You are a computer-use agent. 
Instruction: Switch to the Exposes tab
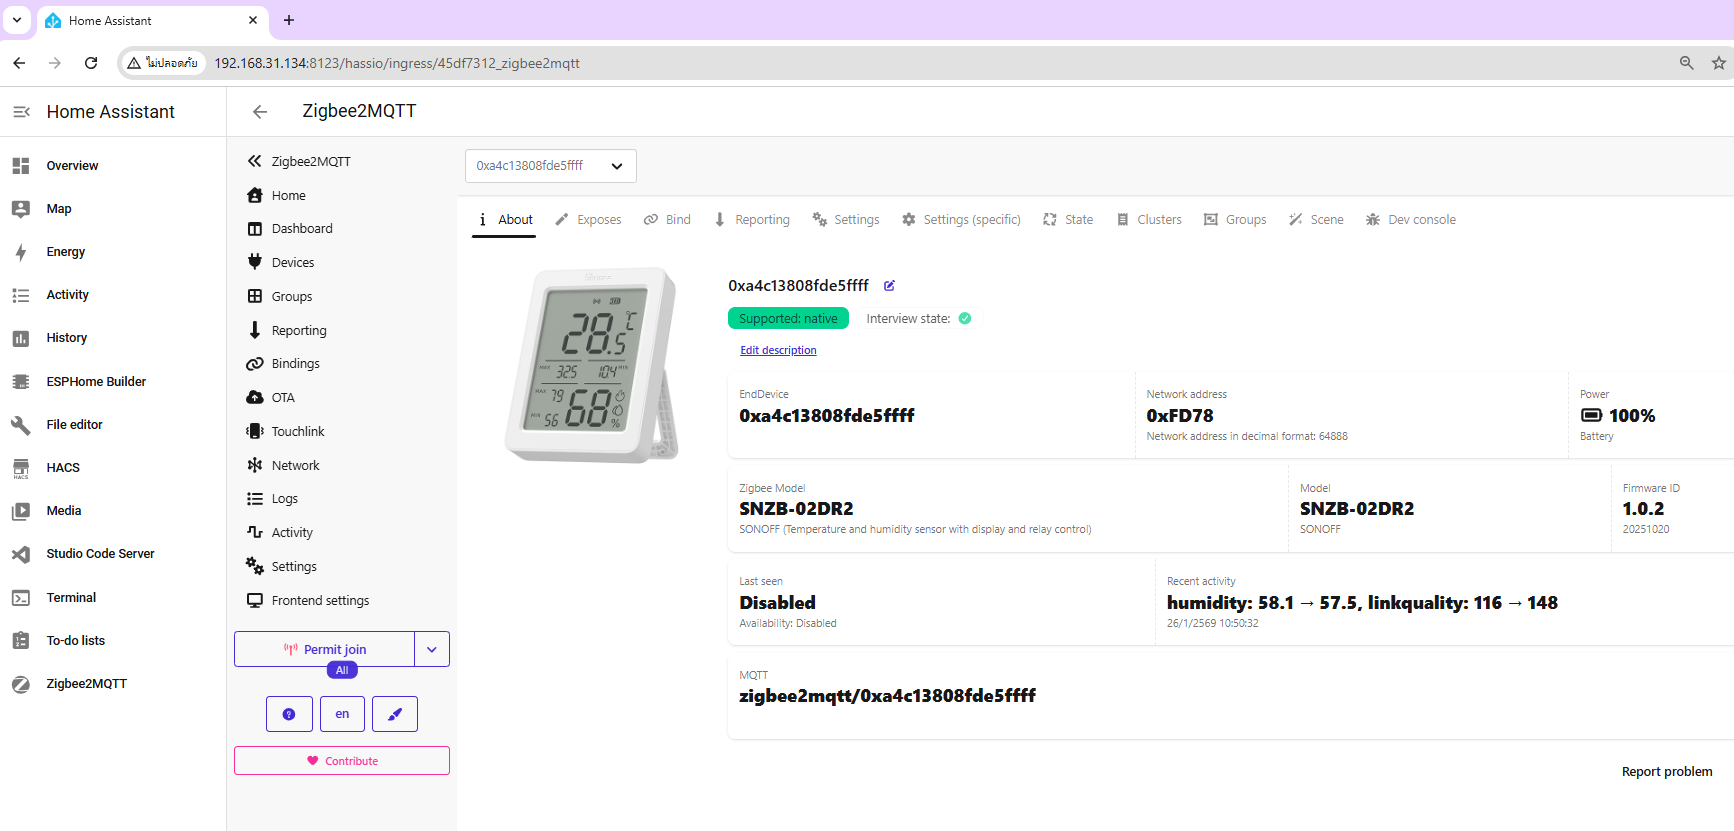click(589, 220)
